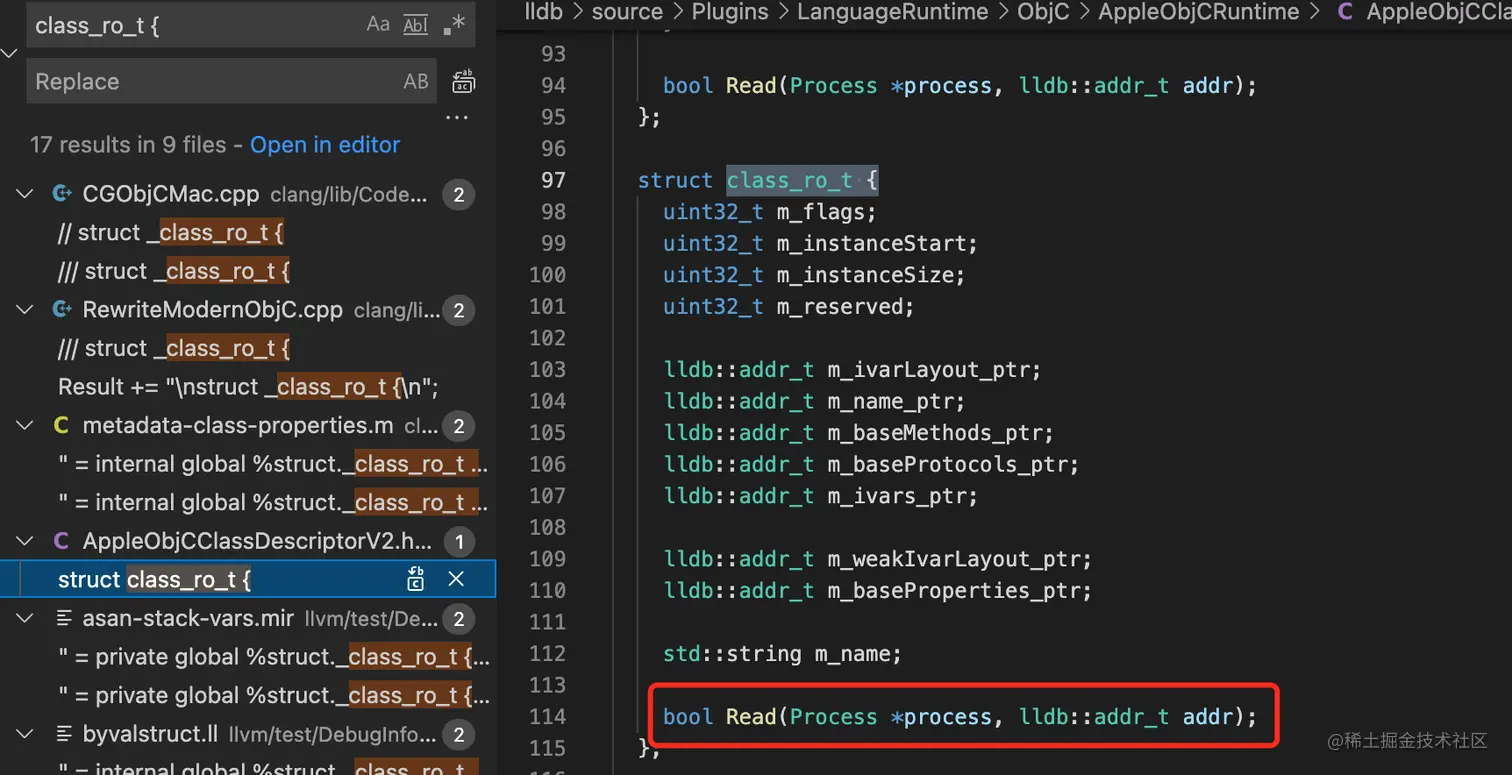
Task: Open first '= internal global %struct._class_ro_t' result
Action: [273, 464]
